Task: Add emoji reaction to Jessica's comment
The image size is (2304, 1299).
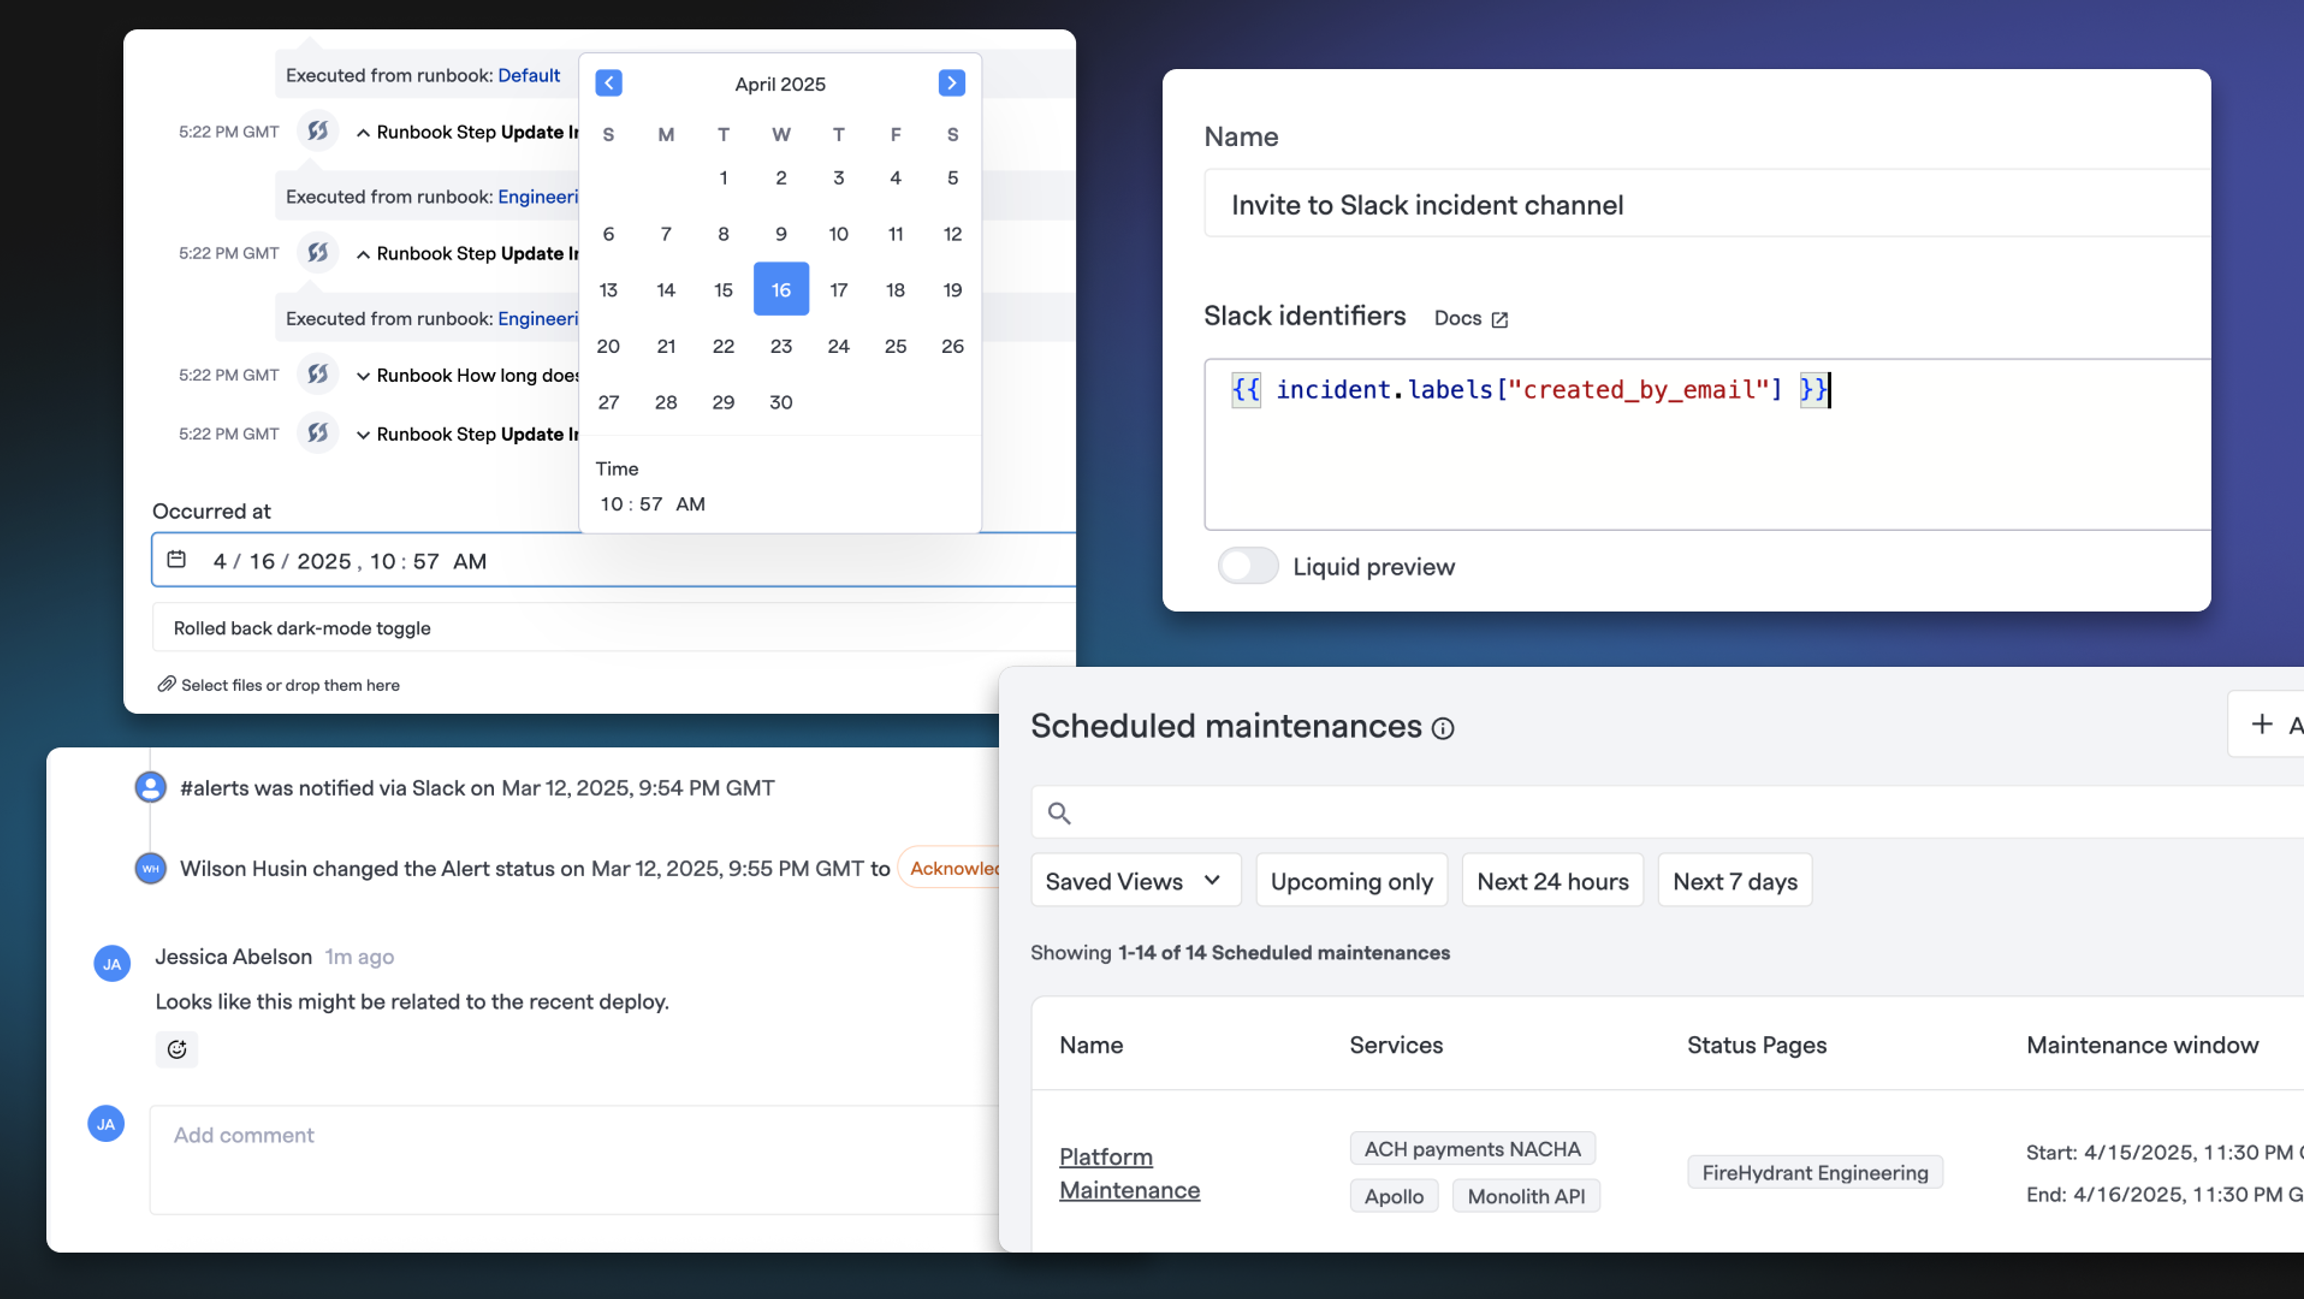Action: tap(177, 1049)
